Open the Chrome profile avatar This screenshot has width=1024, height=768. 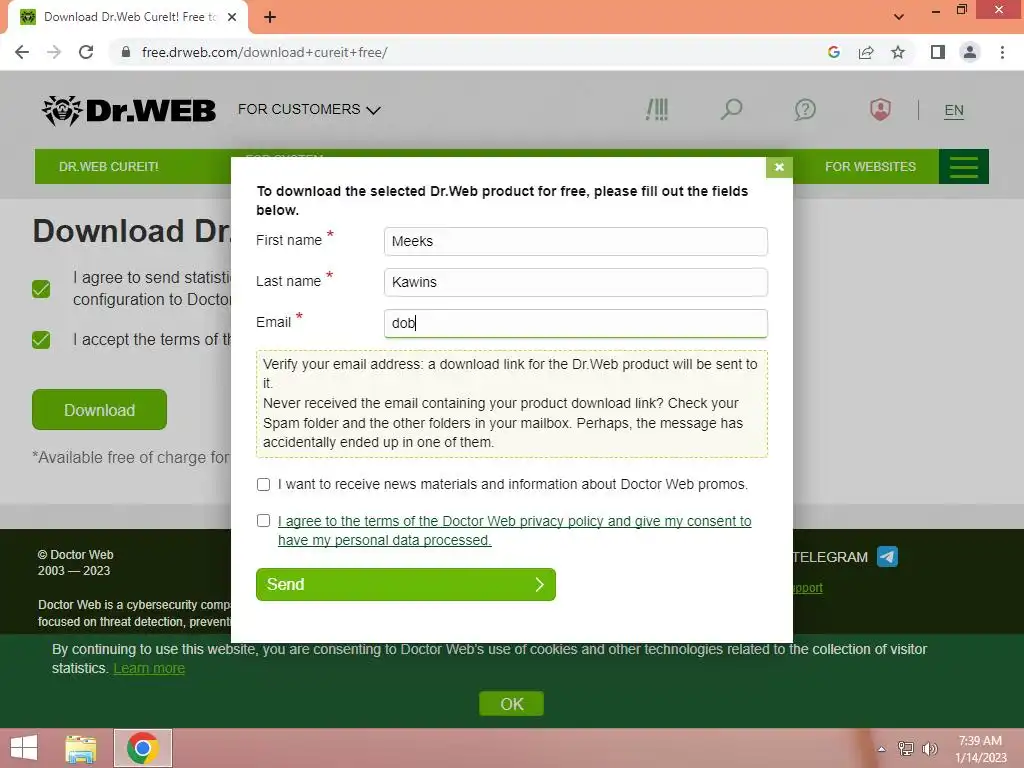(970, 52)
